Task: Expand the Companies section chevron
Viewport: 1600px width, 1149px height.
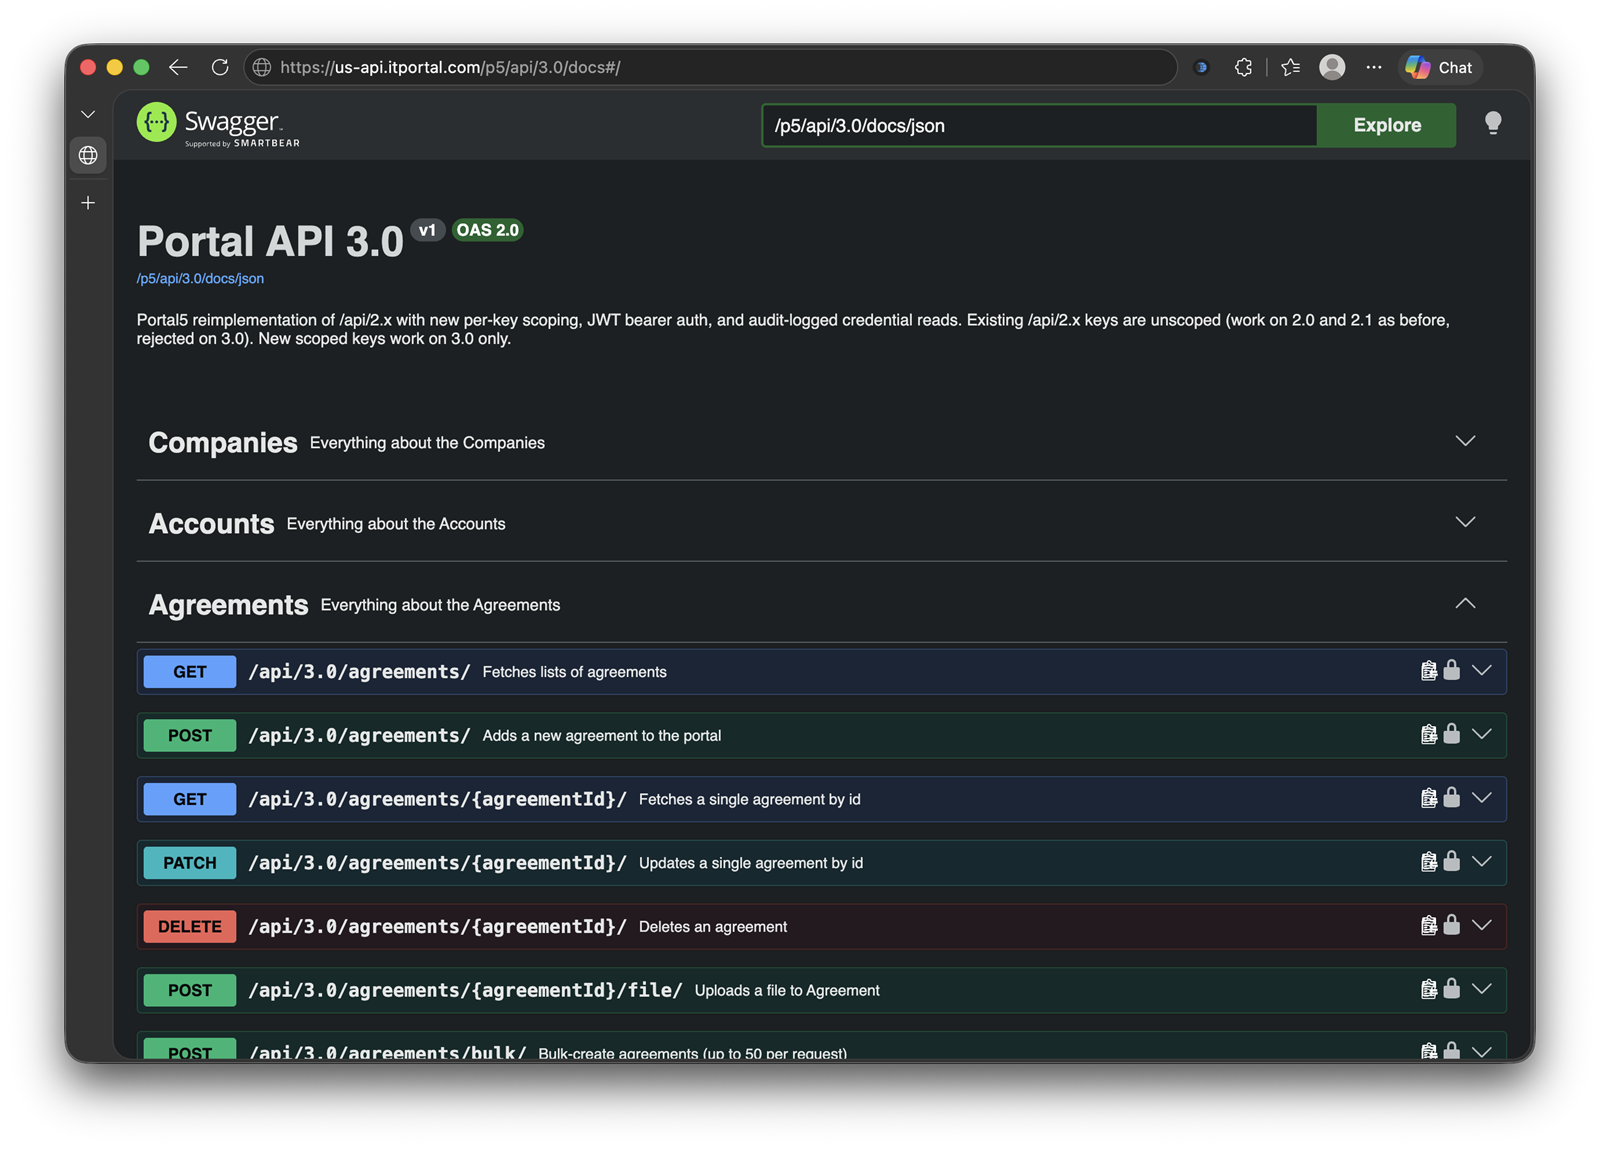Action: (x=1464, y=441)
